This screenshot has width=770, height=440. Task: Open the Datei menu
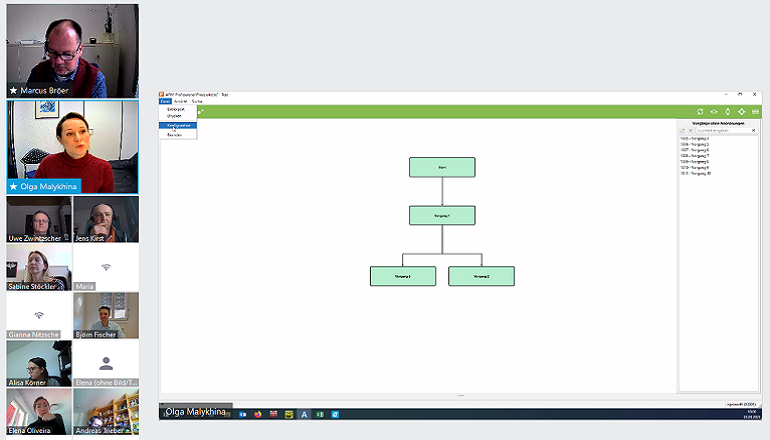pyautogui.click(x=165, y=101)
